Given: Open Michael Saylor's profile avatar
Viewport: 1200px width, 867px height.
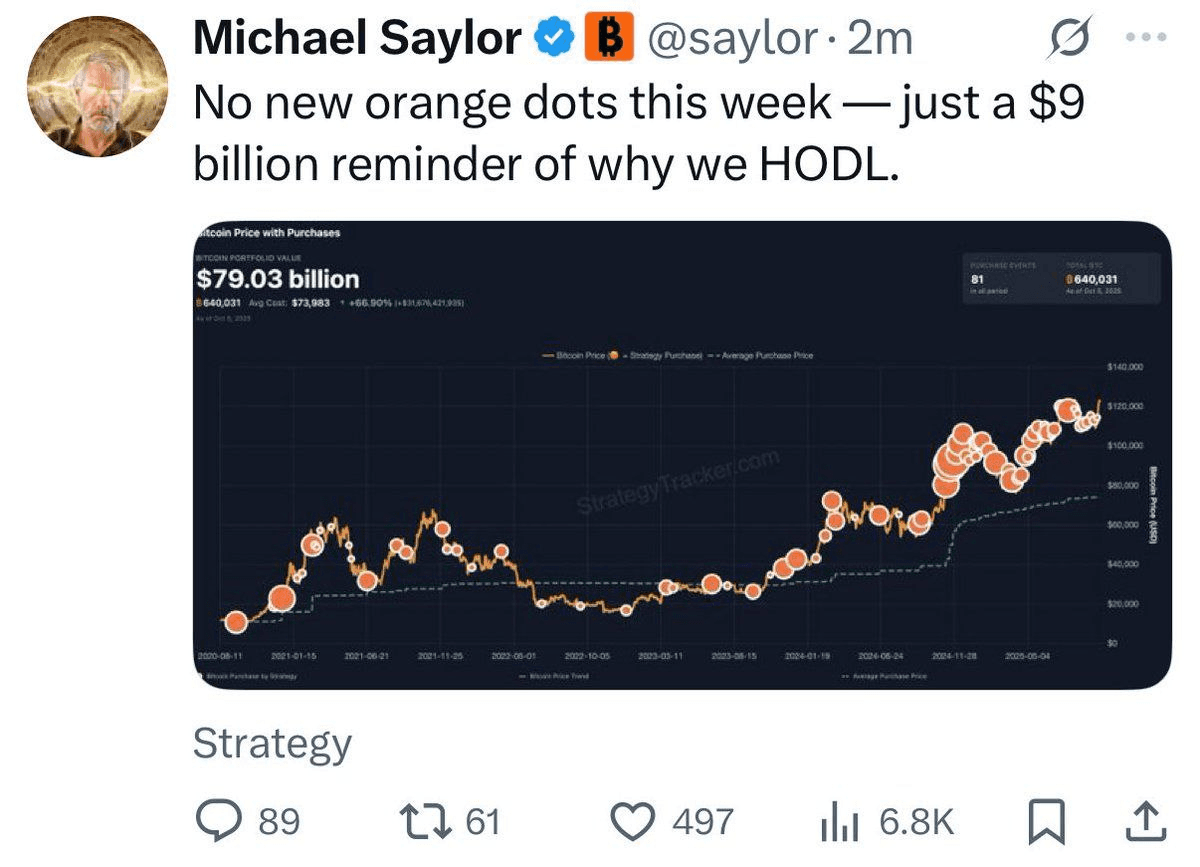Looking at the screenshot, I should click(x=97, y=86).
